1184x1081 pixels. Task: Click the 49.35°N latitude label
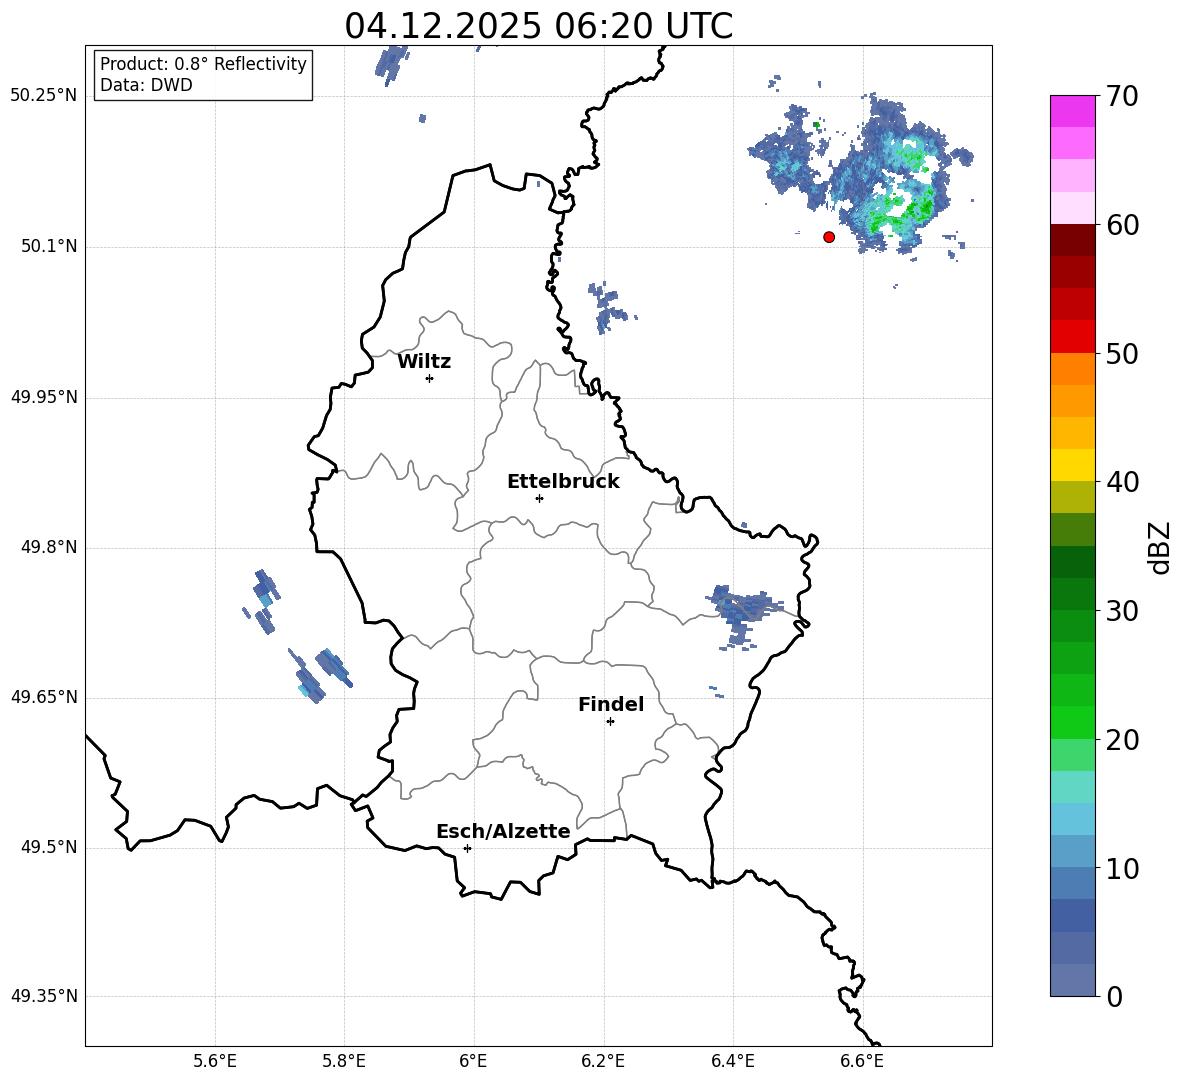pyautogui.click(x=43, y=996)
